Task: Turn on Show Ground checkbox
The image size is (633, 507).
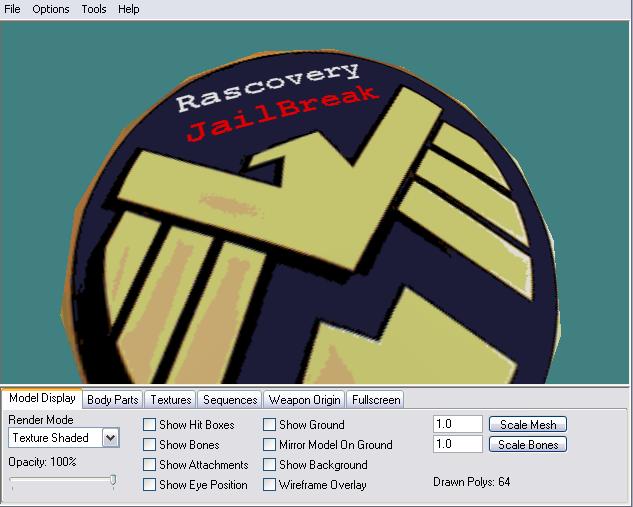Action: tap(270, 425)
